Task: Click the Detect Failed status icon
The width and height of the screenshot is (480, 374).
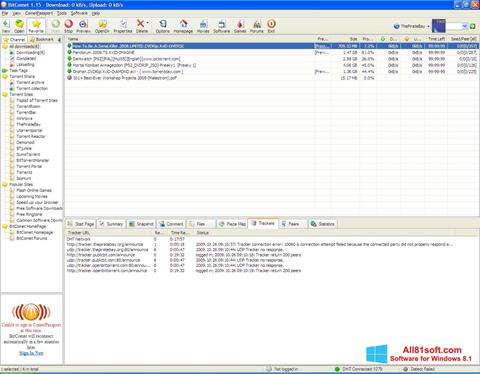Action: (x=406, y=369)
